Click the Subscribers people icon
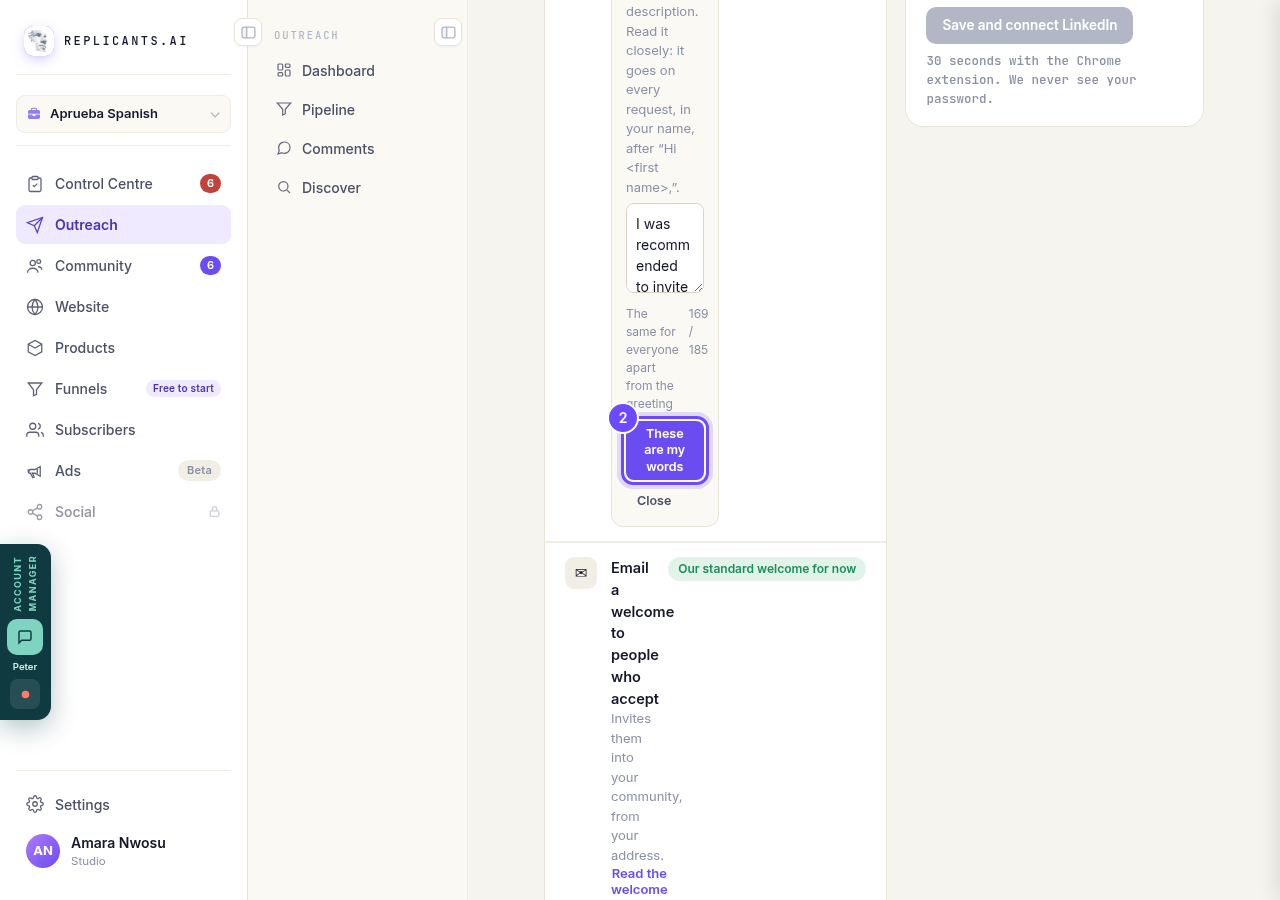This screenshot has width=1280, height=900. [35, 430]
